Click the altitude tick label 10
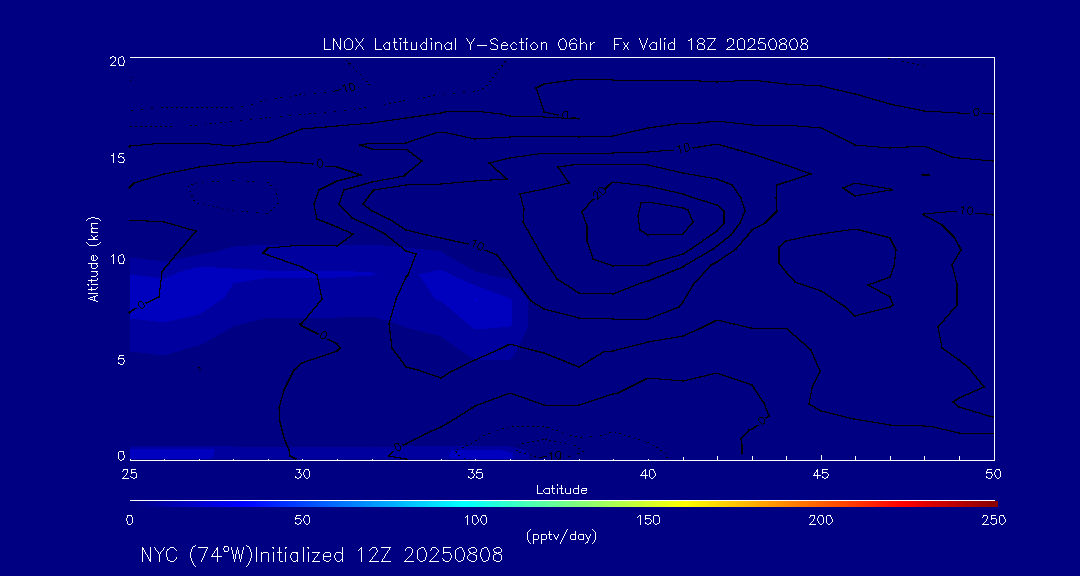 (x=116, y=259)
